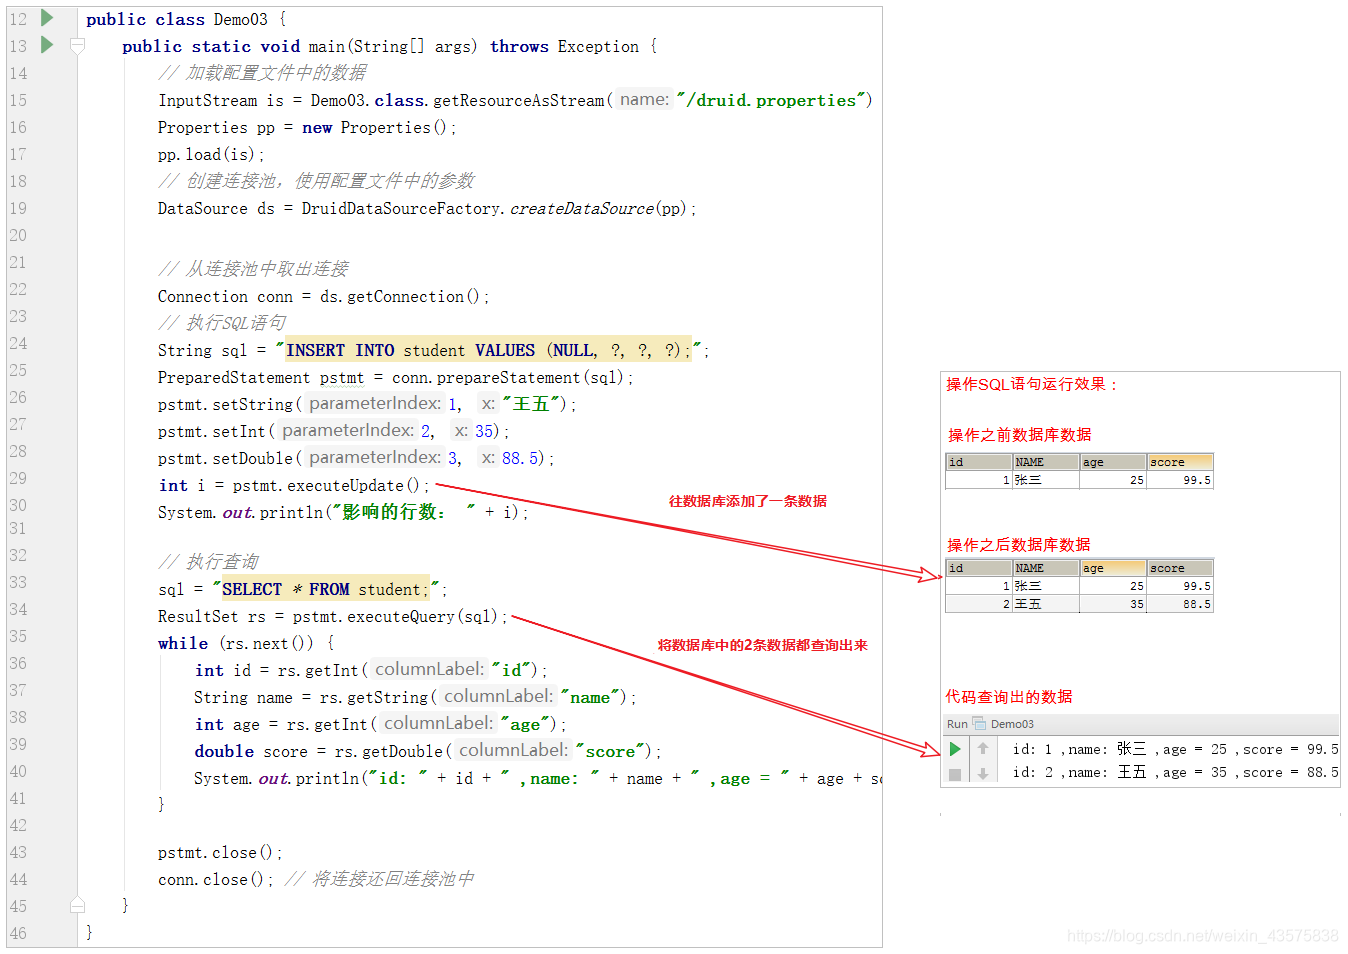Click the 'throws' keyword in main signature

[x=519, y=46]
